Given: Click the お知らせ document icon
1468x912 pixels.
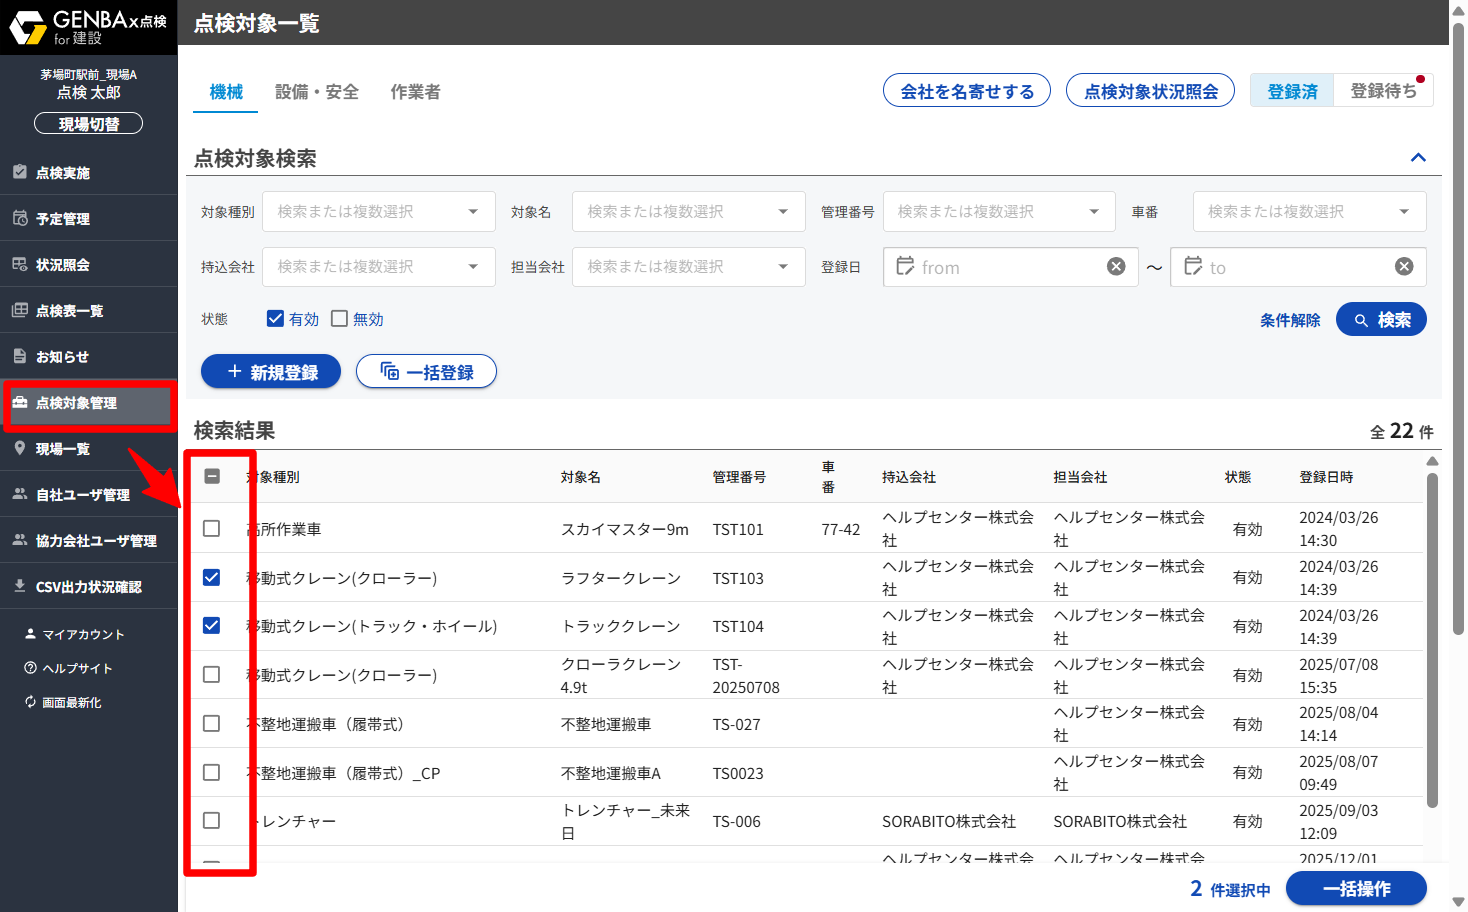Looking at the screenshot, I should click(x=20, y=356).
